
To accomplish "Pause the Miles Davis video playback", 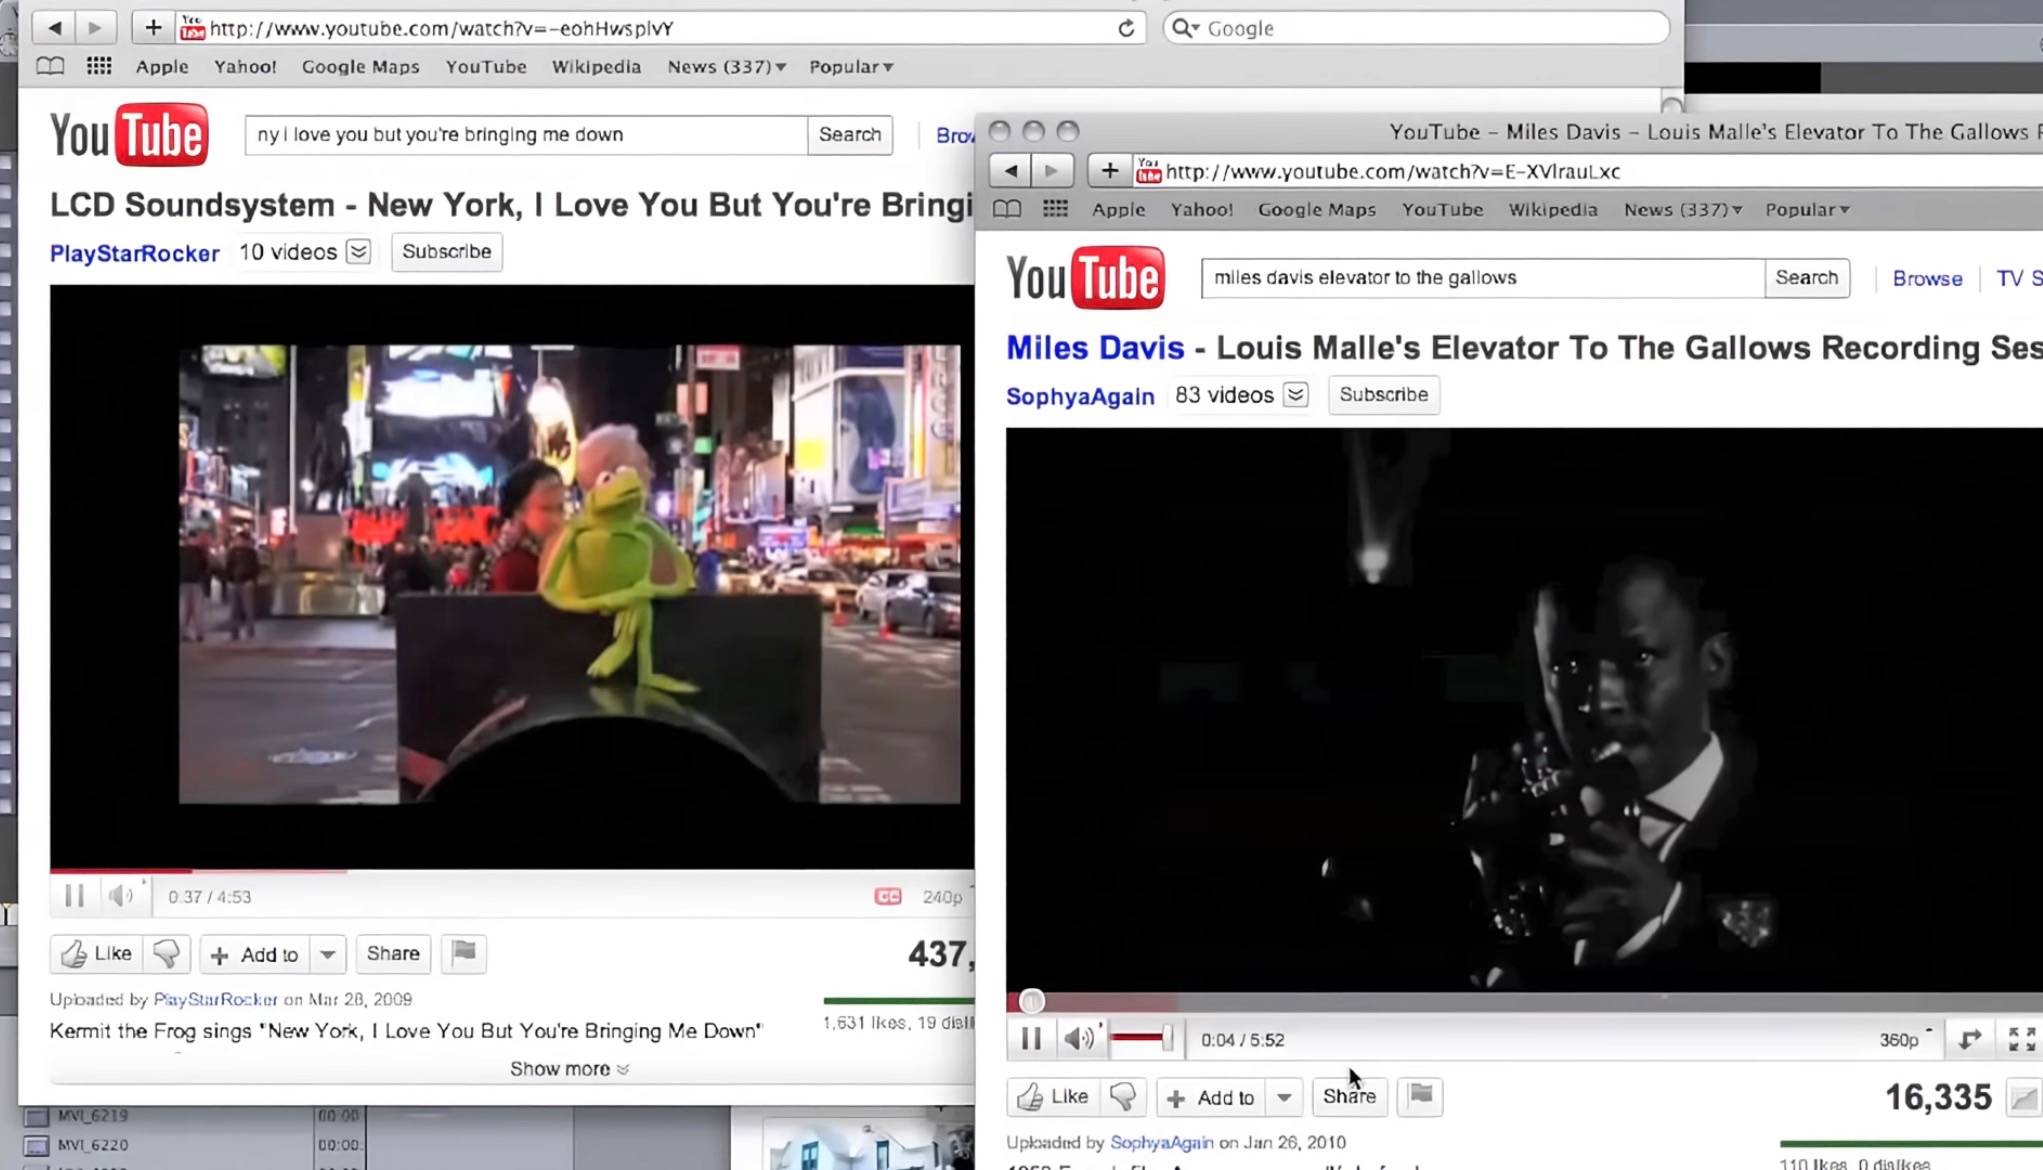I will pos(1031,1039).
